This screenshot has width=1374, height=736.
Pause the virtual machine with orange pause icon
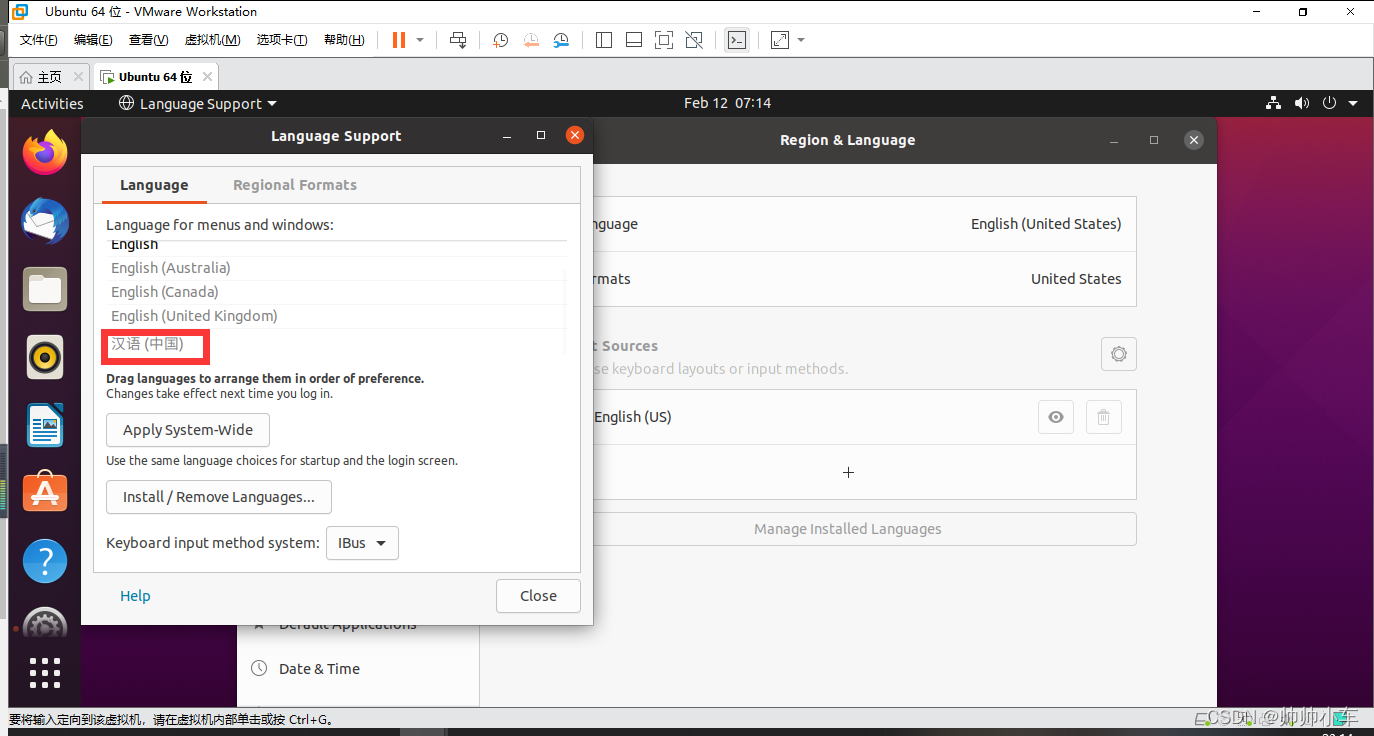399,40
